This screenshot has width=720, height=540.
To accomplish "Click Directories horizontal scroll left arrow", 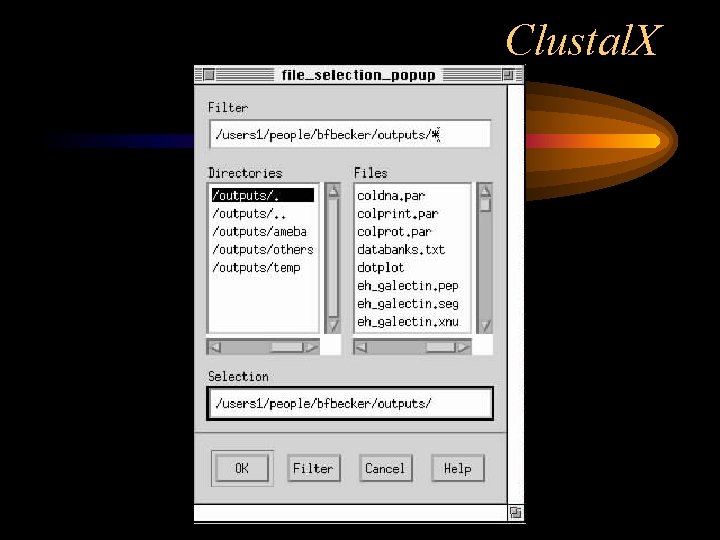I will coord(215,347).
